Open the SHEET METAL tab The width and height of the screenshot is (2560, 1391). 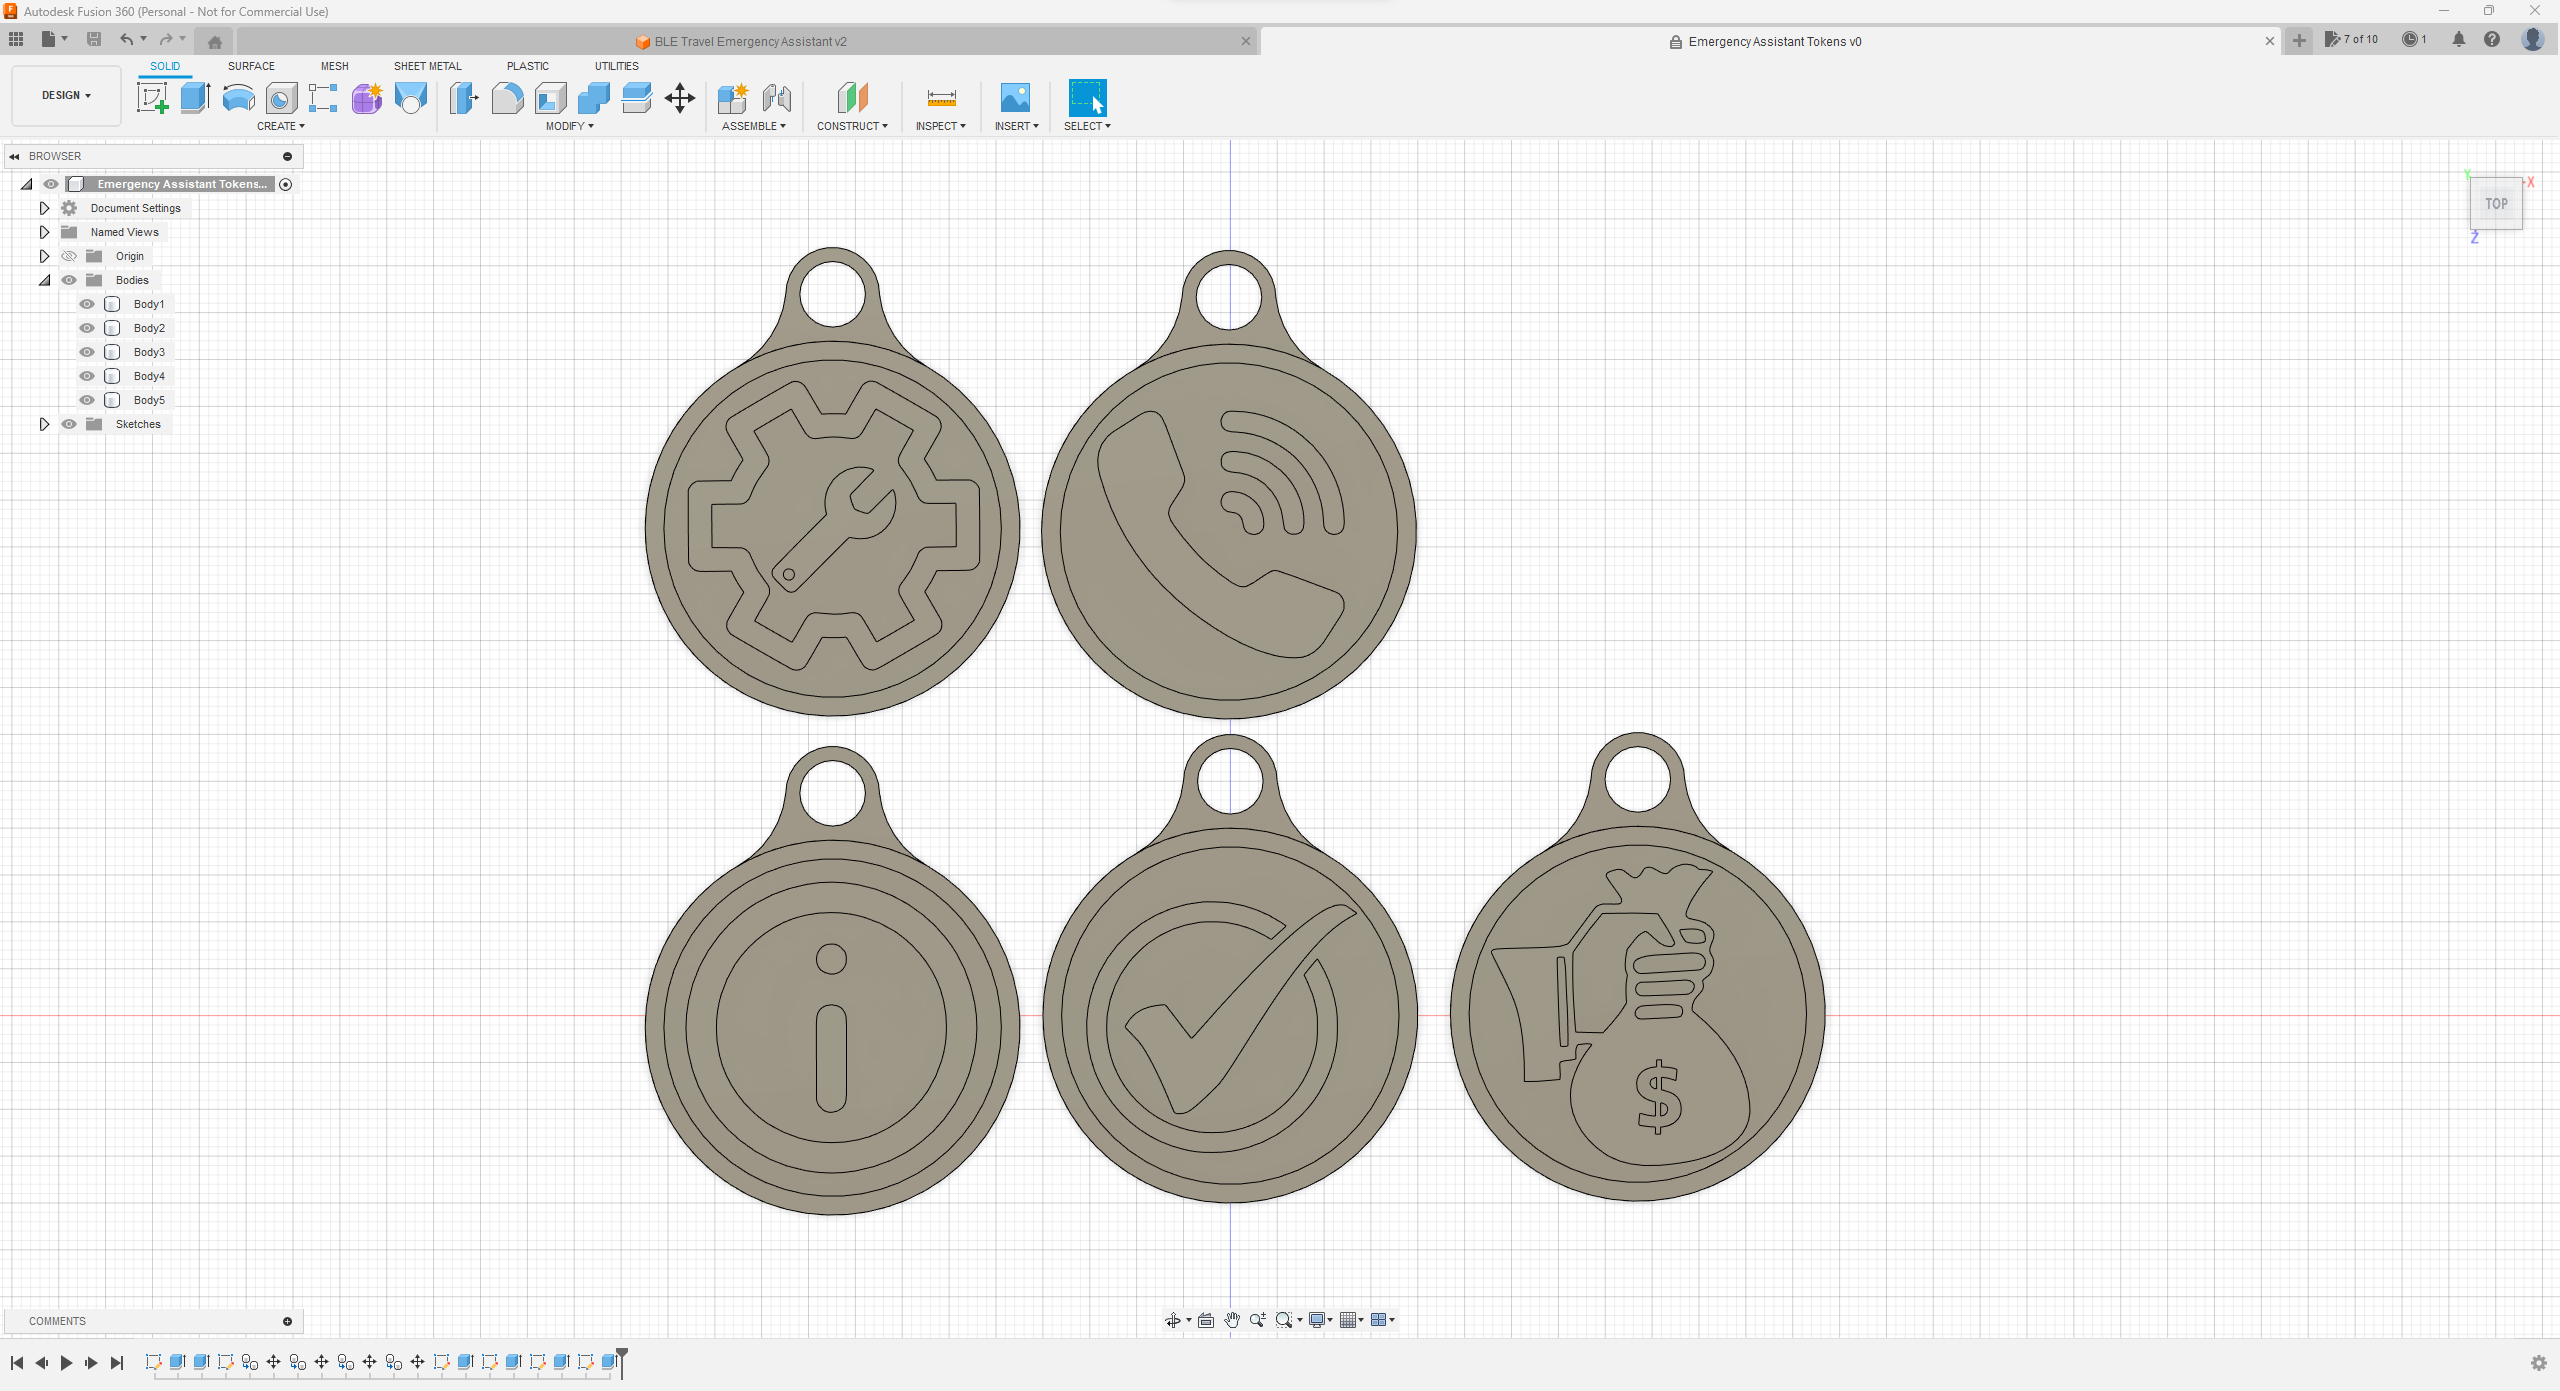click(427, 66)
